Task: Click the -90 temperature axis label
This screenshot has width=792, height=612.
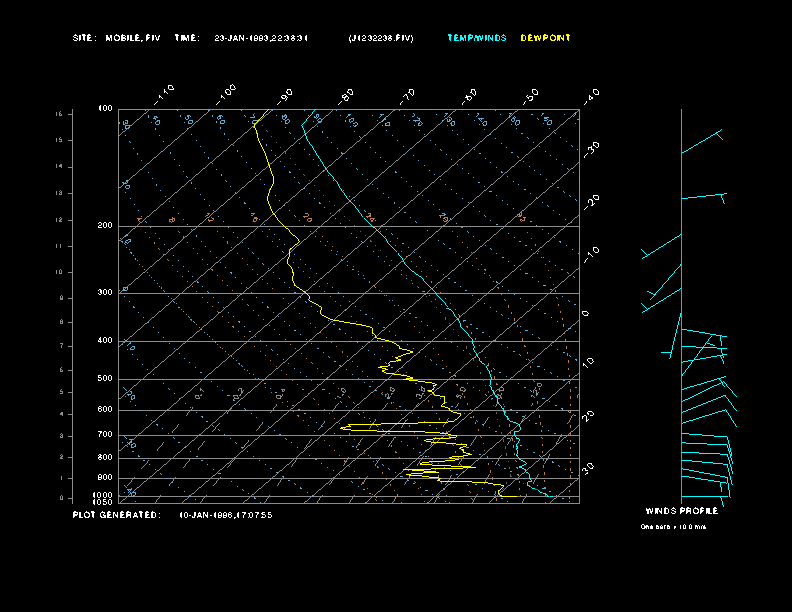Action: (x=285, y=96)
